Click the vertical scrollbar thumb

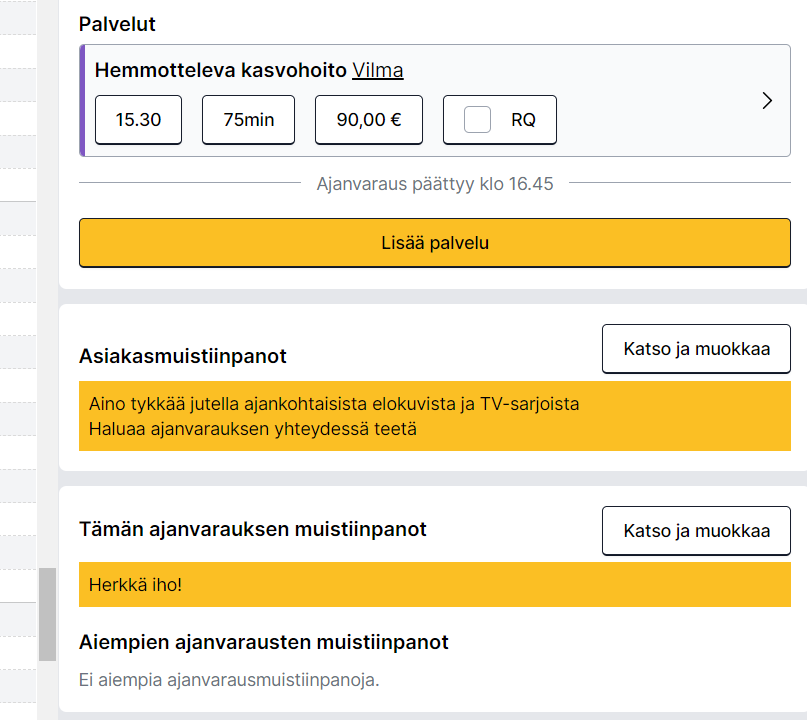47,614
